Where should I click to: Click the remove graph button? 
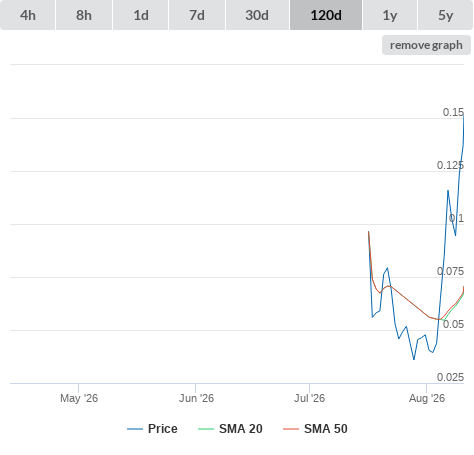pos(426,45)
